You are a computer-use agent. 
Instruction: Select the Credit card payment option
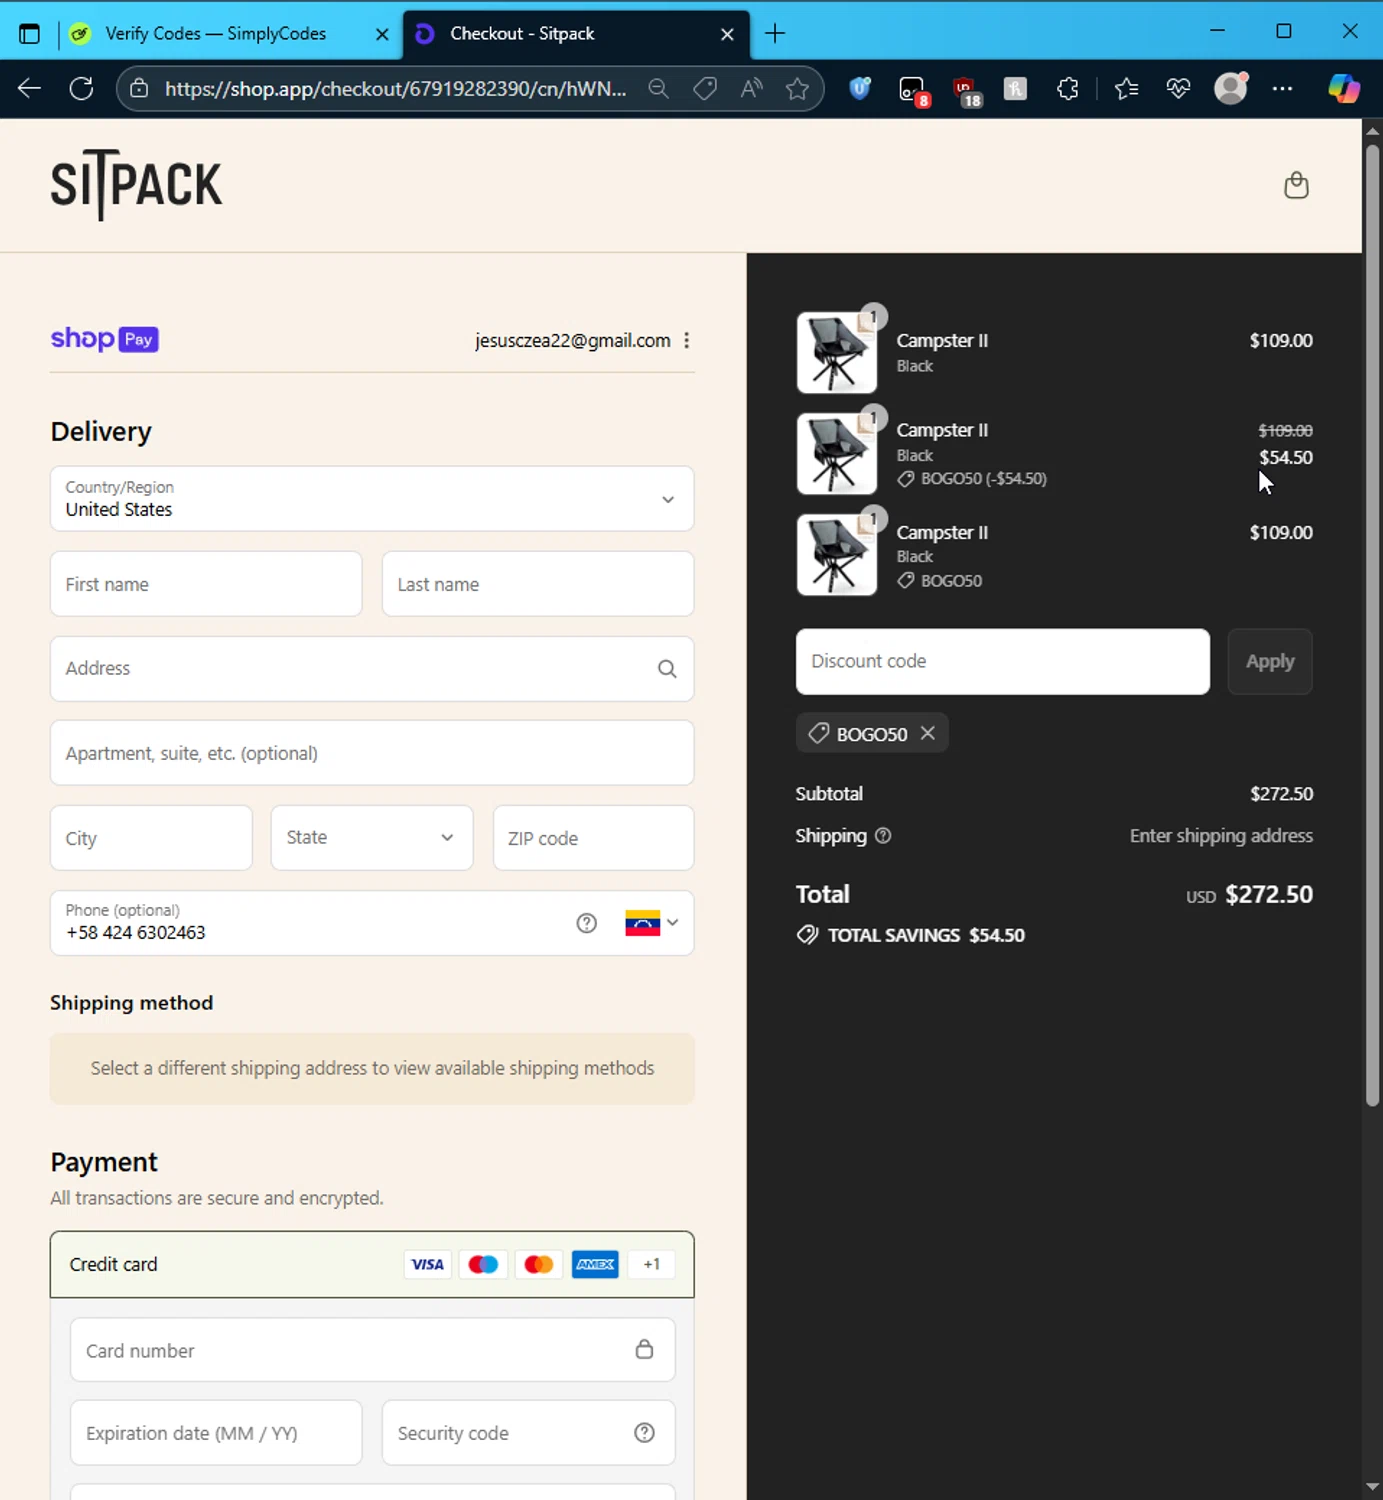[372, 1265]
